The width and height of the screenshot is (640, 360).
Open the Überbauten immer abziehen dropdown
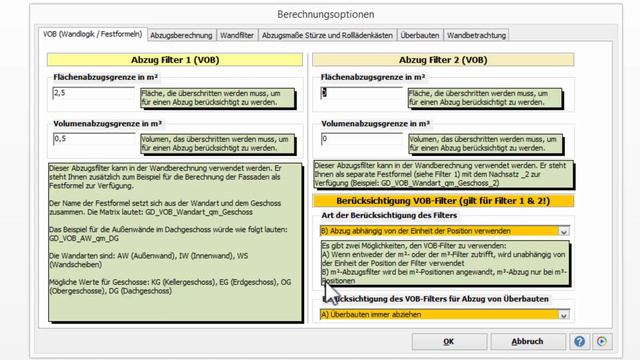pos(444,315)
